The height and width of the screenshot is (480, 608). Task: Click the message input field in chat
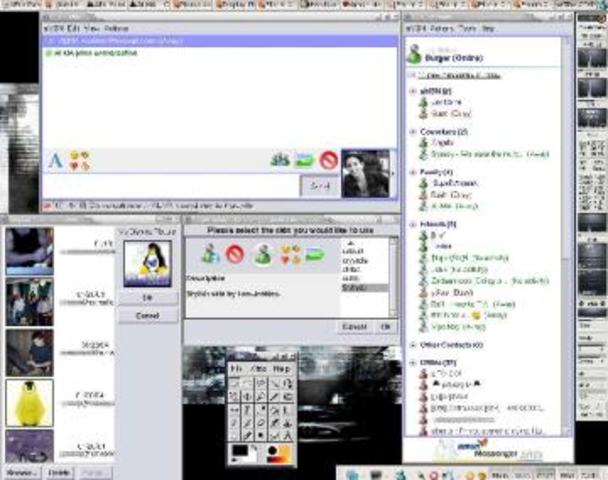pos(171,186)
